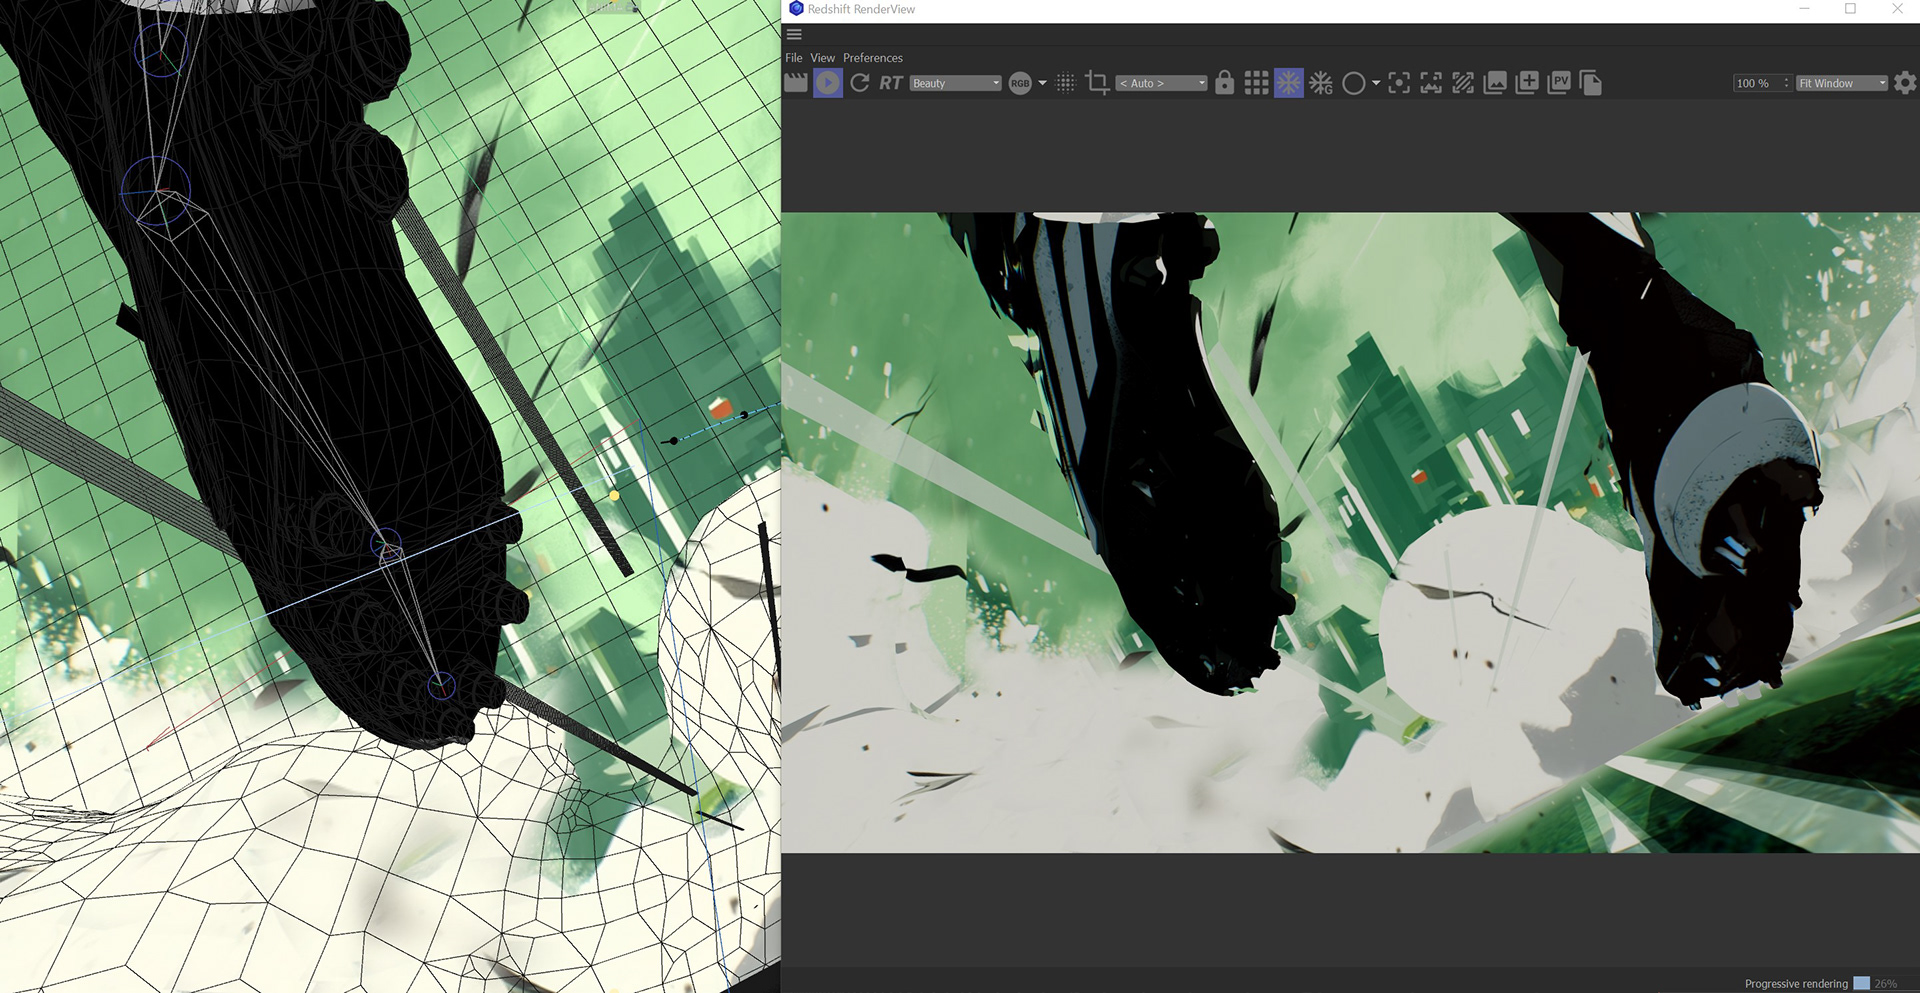Minimize the Redshift RenderView window

point(1805,9)
